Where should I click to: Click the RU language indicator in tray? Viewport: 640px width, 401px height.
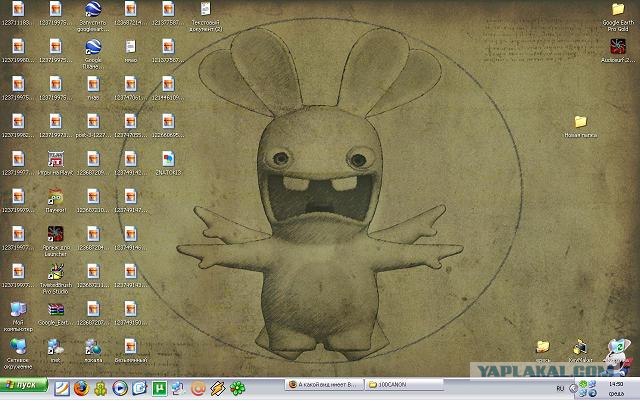click(x=560, y=388)
